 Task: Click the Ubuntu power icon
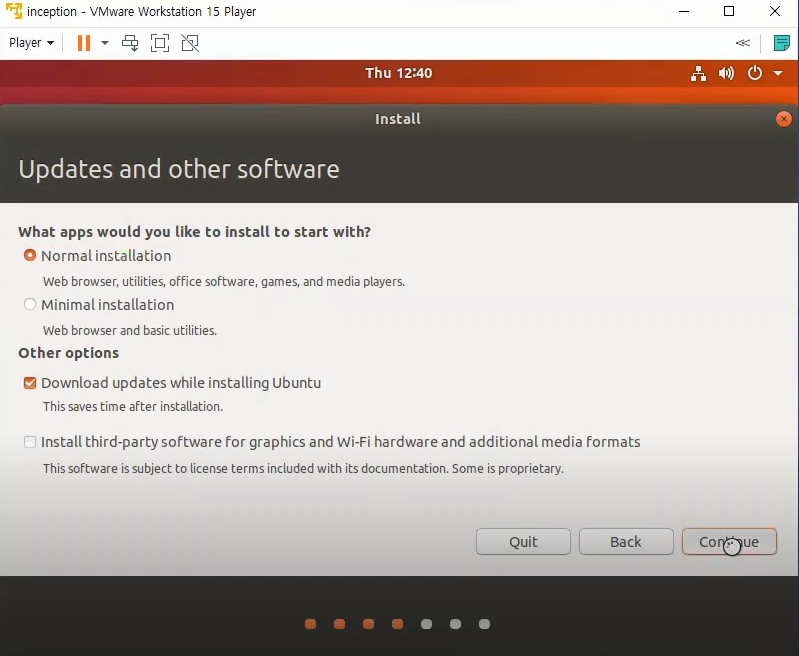point(755,73)
